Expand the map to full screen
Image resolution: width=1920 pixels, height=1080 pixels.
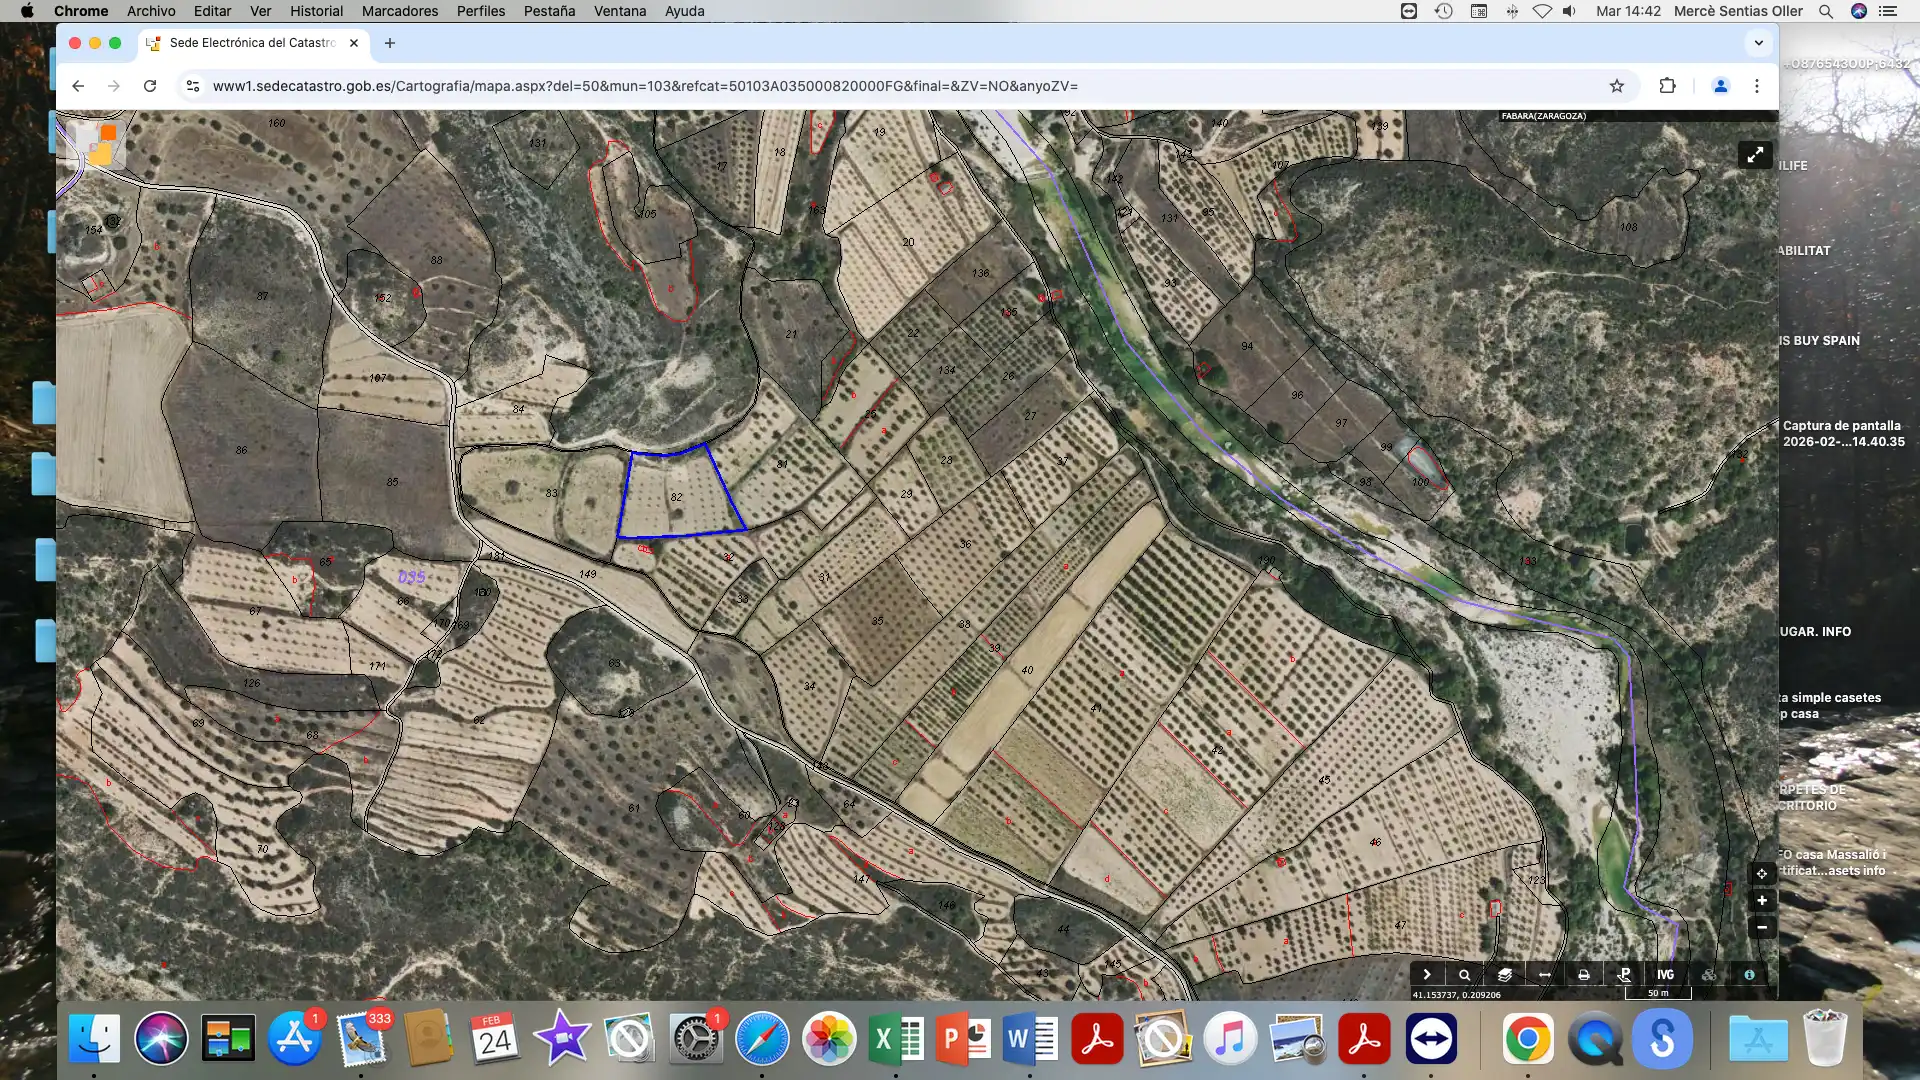[x=1755, y=155]
